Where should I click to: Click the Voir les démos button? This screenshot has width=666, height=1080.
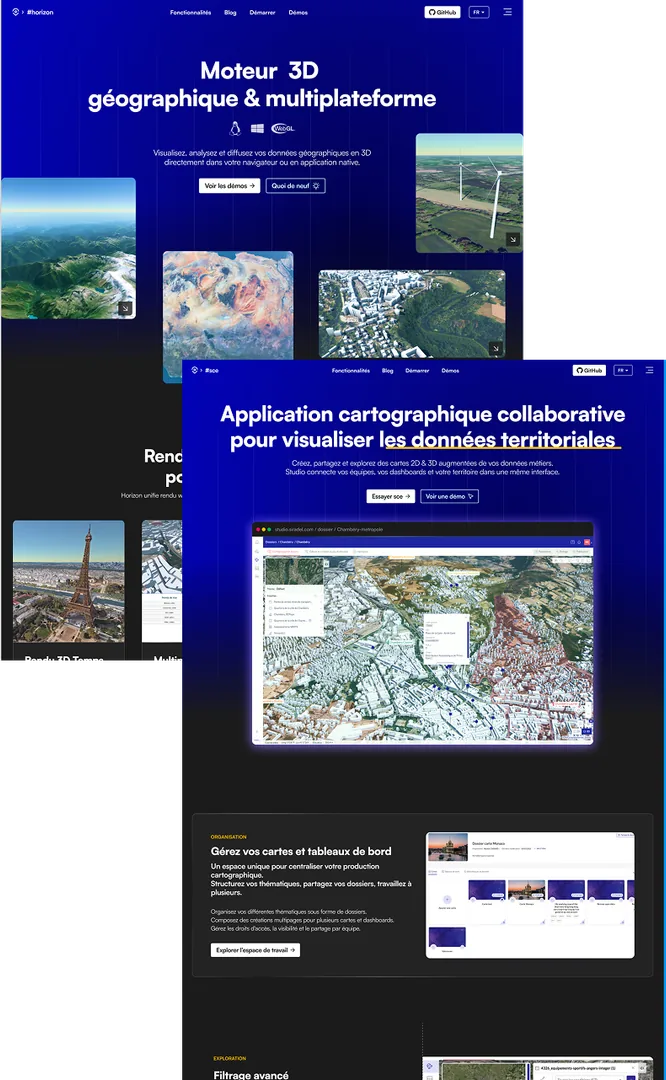[x=229, y=186]
